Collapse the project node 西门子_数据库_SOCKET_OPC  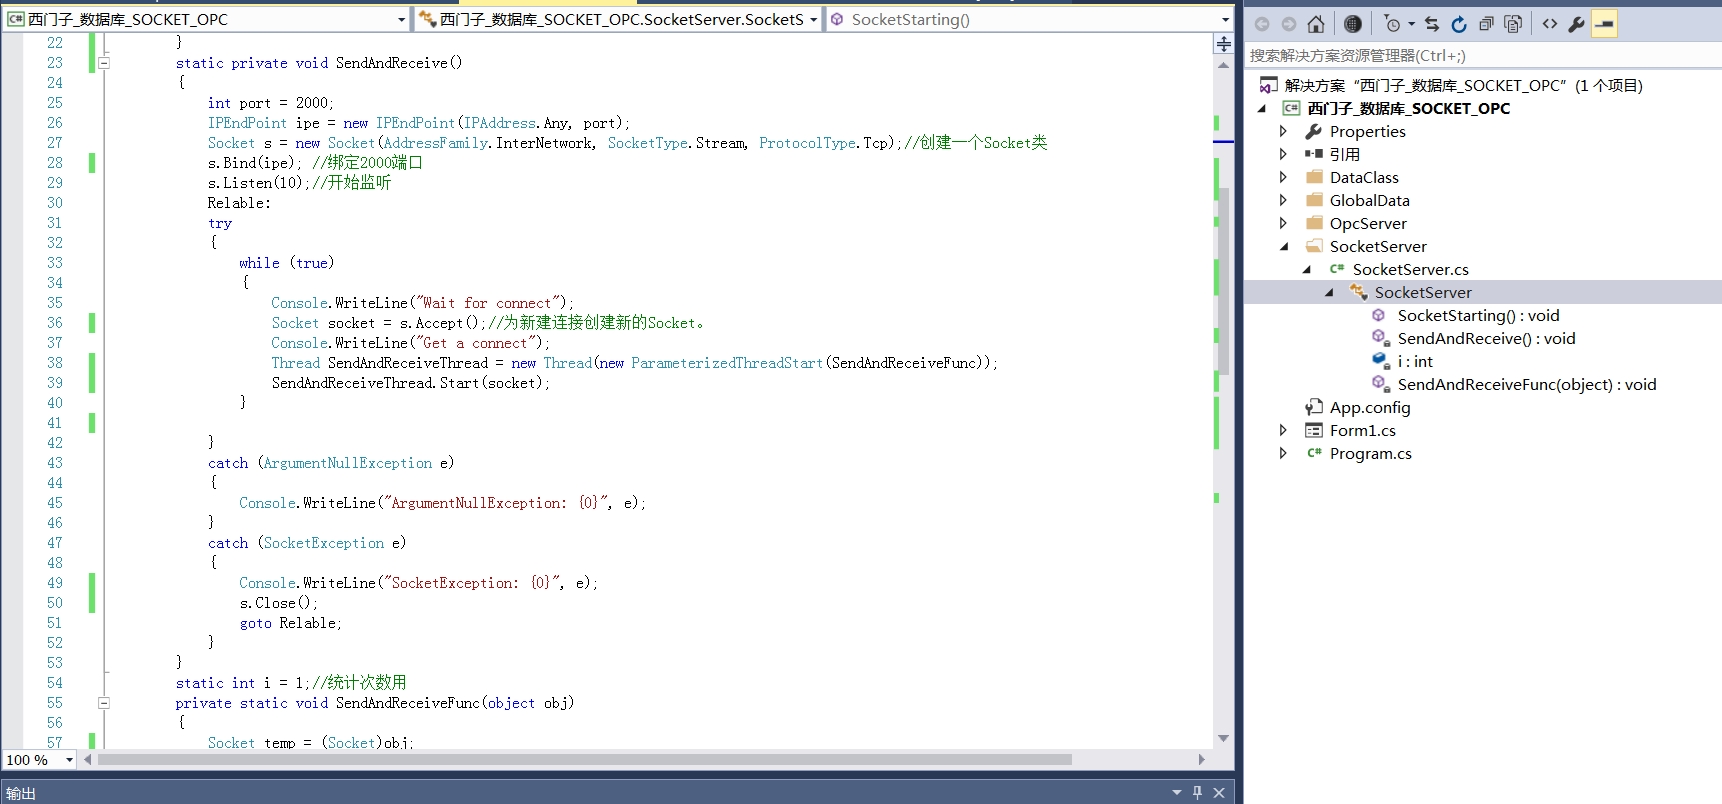point(1262,108)
